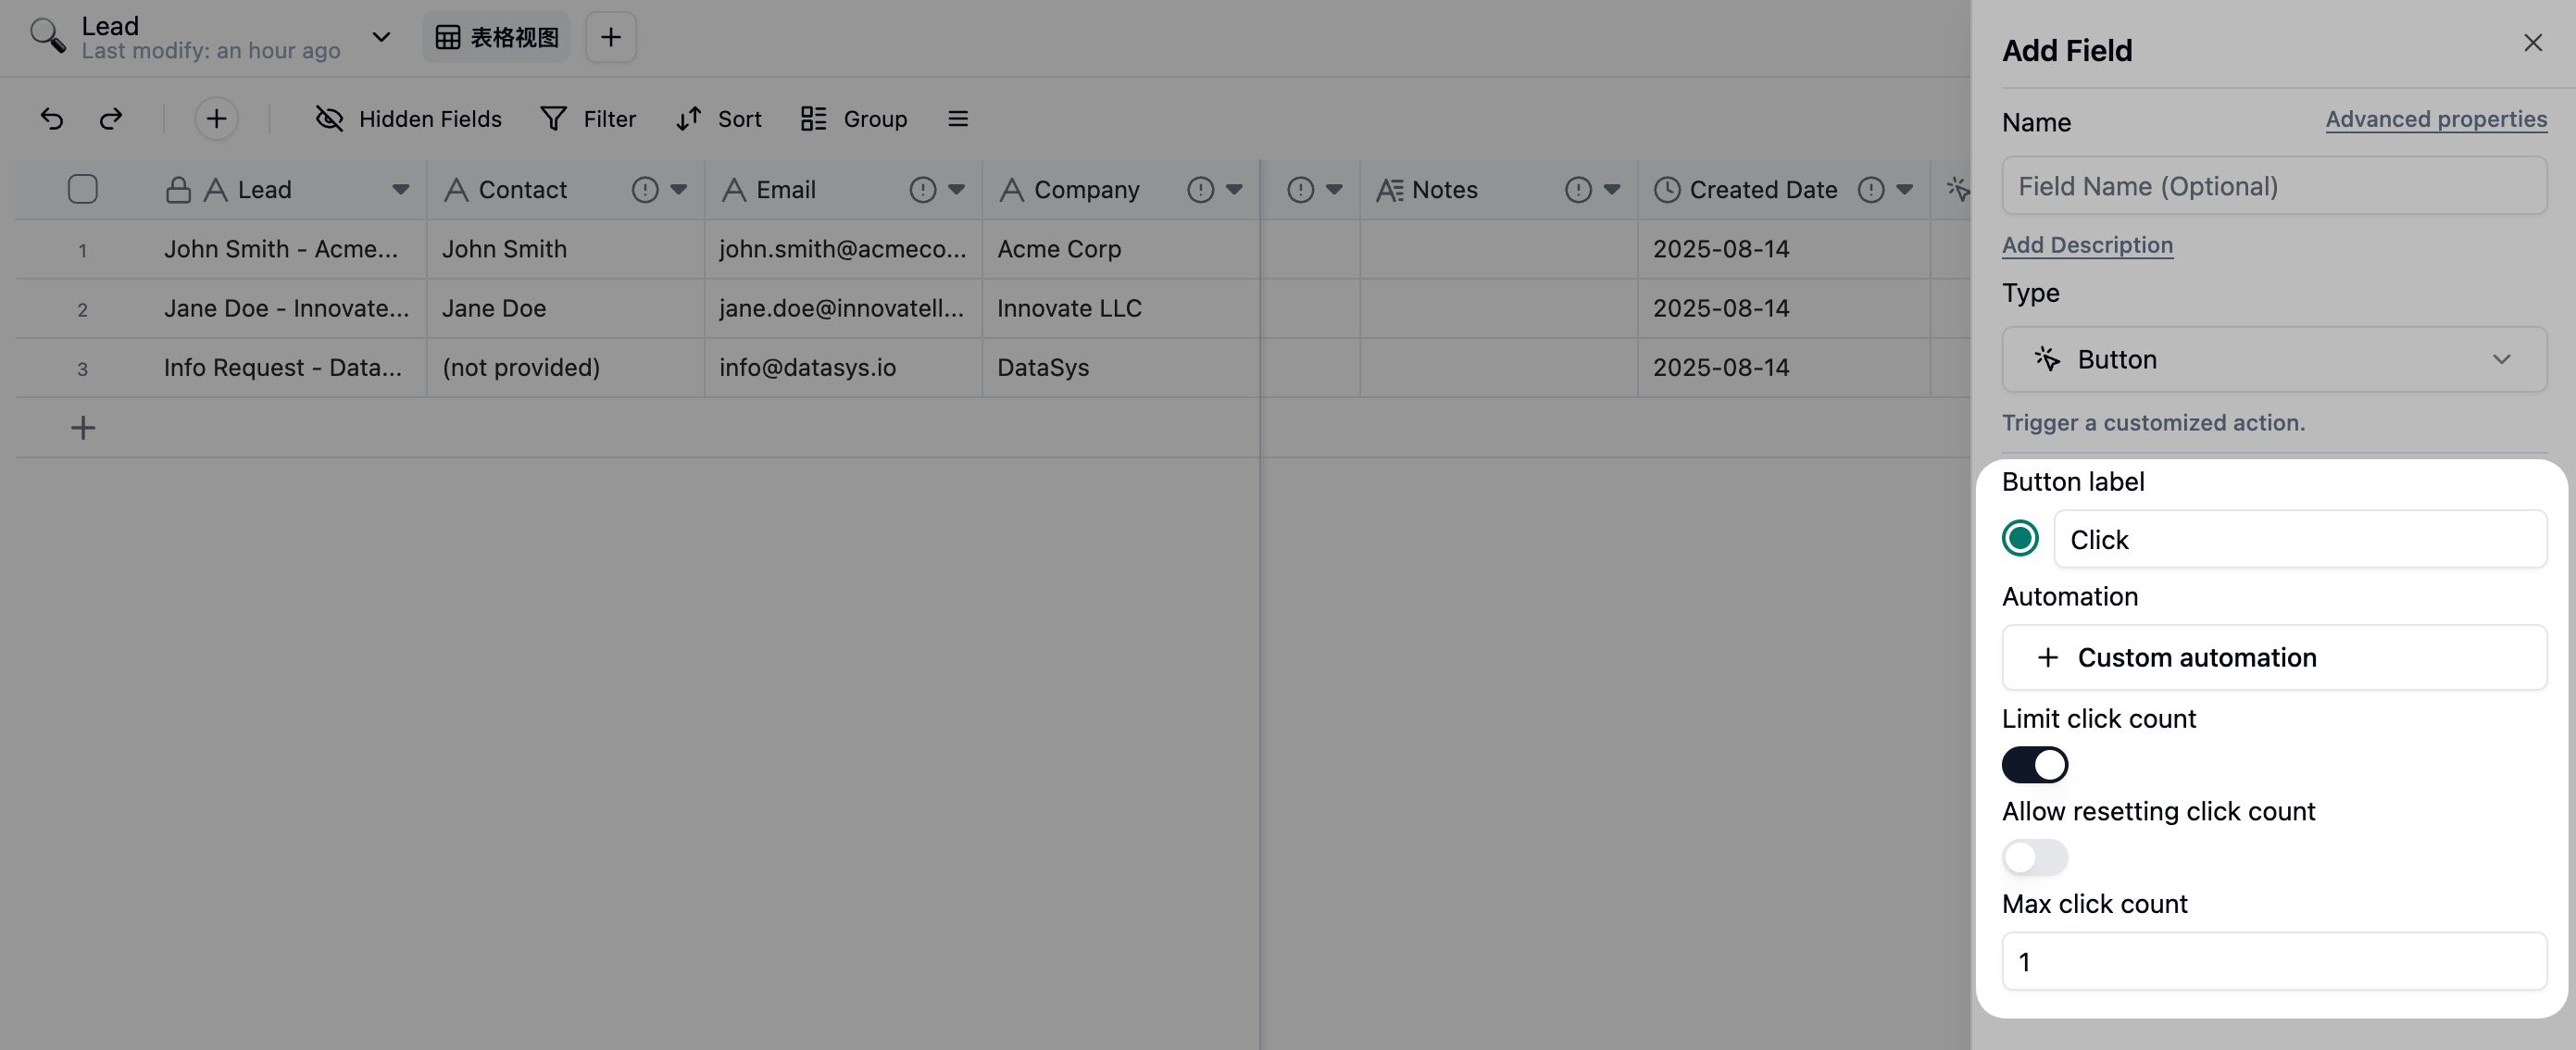Screen dimensions: 2576x1050
Task: Enable Allow resetting click count
Action: click(2034, 857)
